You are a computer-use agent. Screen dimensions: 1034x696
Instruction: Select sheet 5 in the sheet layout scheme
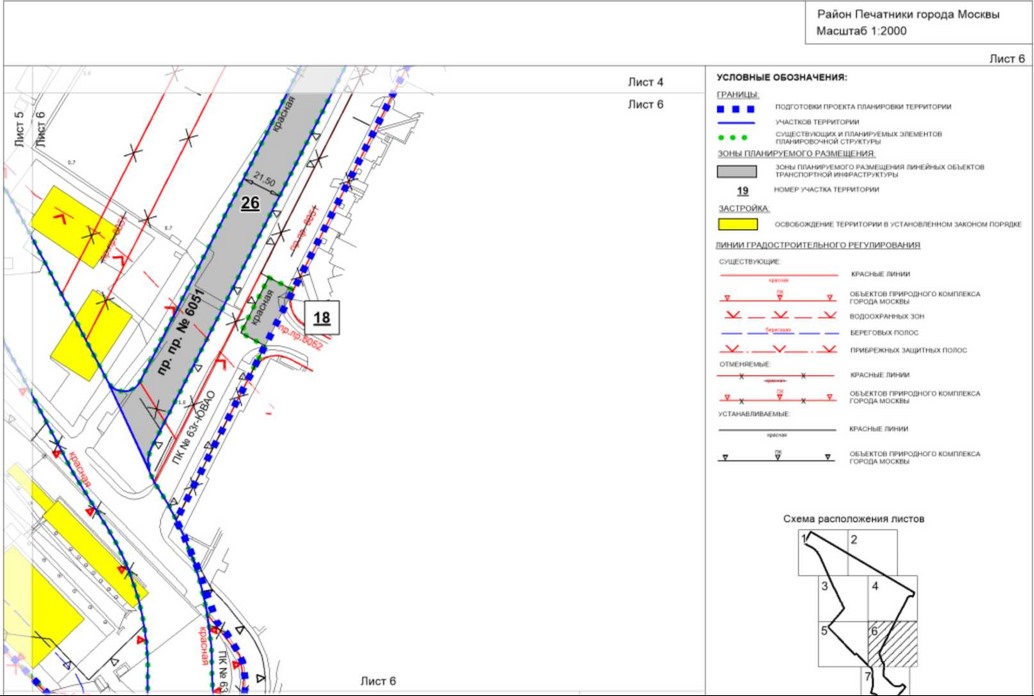pyautogui.click(x=843, y=643)
